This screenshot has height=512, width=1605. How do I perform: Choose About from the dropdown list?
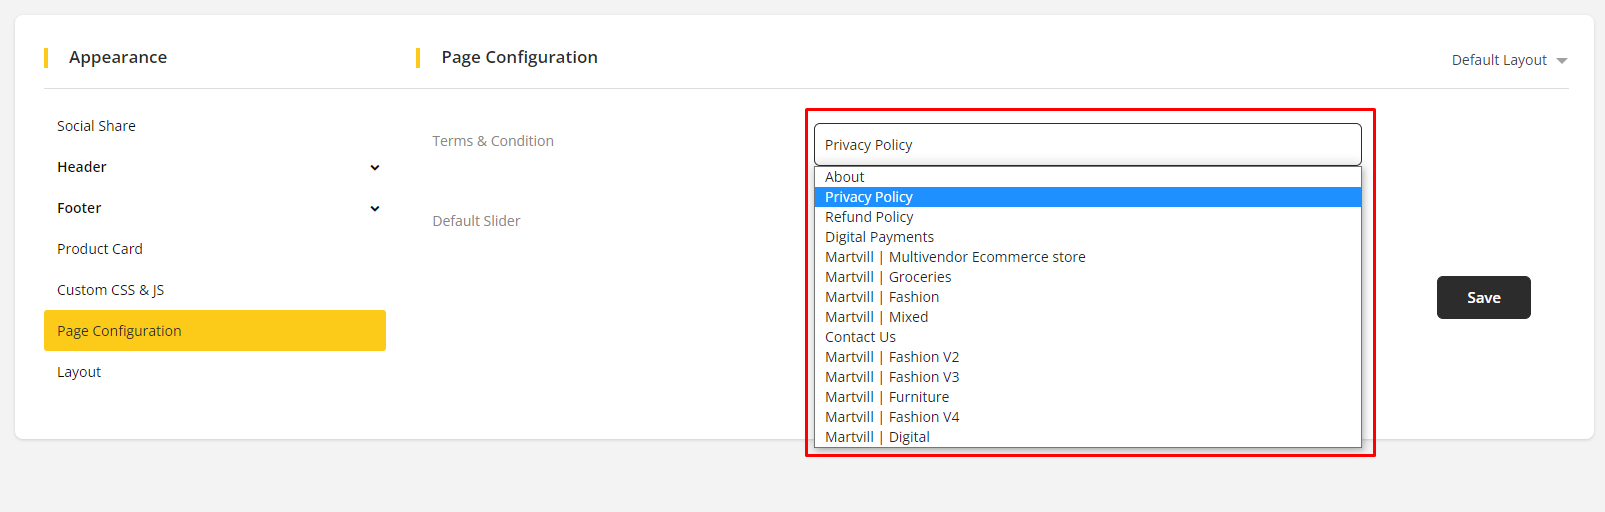pyautogui.click(x=845, y=177)
